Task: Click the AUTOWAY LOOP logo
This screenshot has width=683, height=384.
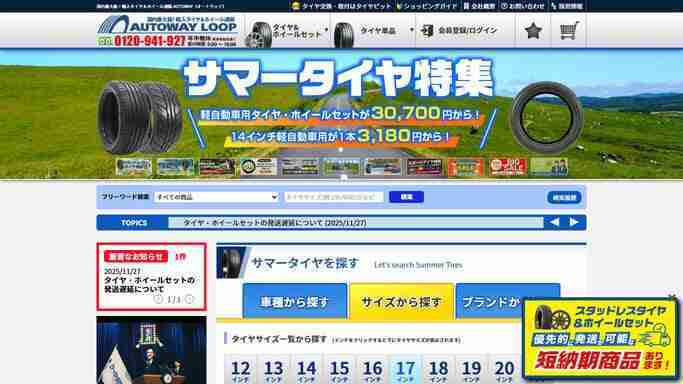Action: tap(168, 25)
